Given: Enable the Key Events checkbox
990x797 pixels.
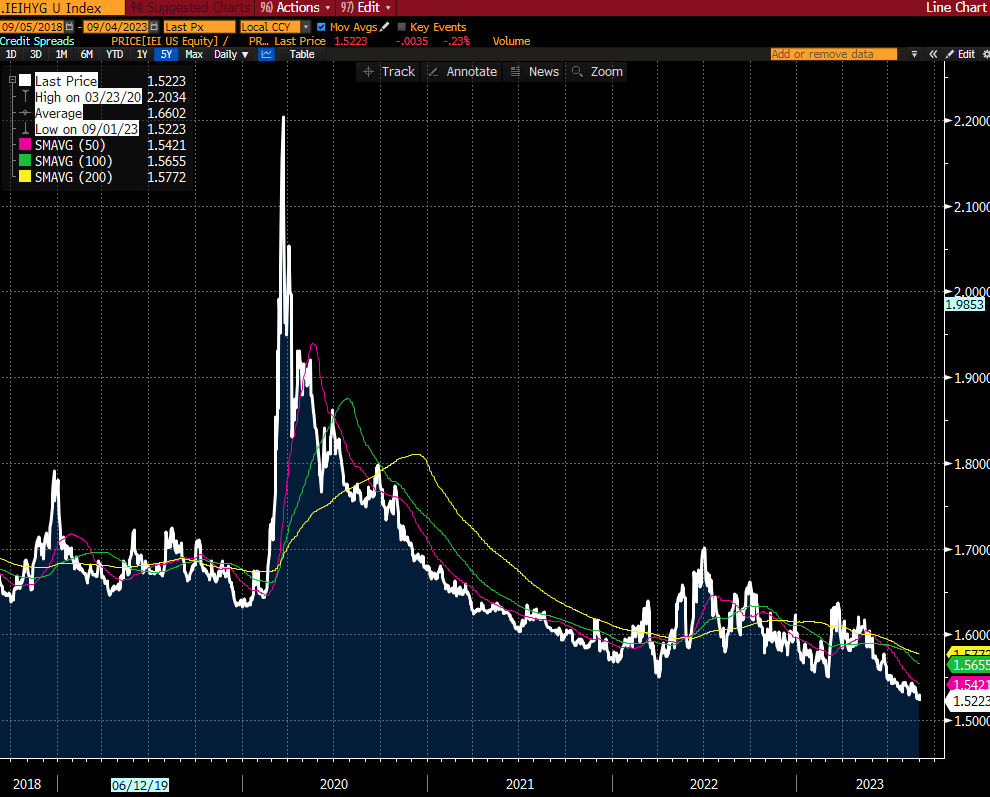Looking at the screenshot, I should pyautogui.click(x=402, y=27).
